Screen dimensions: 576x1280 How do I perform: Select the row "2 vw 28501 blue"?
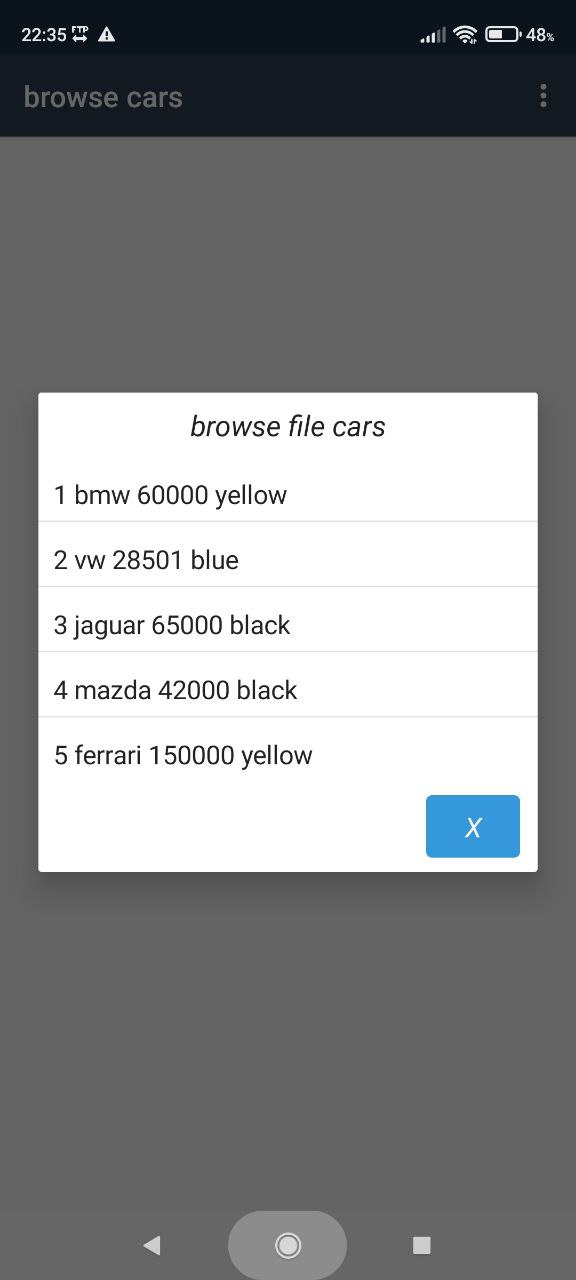[x=288, y=560]
